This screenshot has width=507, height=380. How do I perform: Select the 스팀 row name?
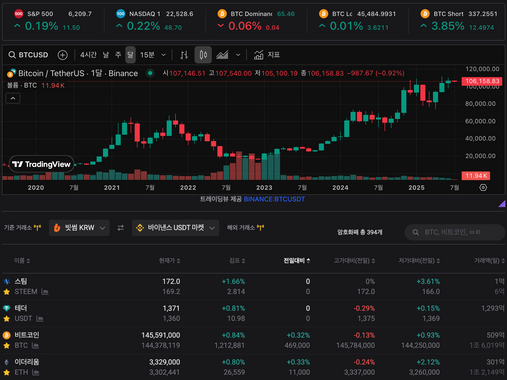coord(21,281)
